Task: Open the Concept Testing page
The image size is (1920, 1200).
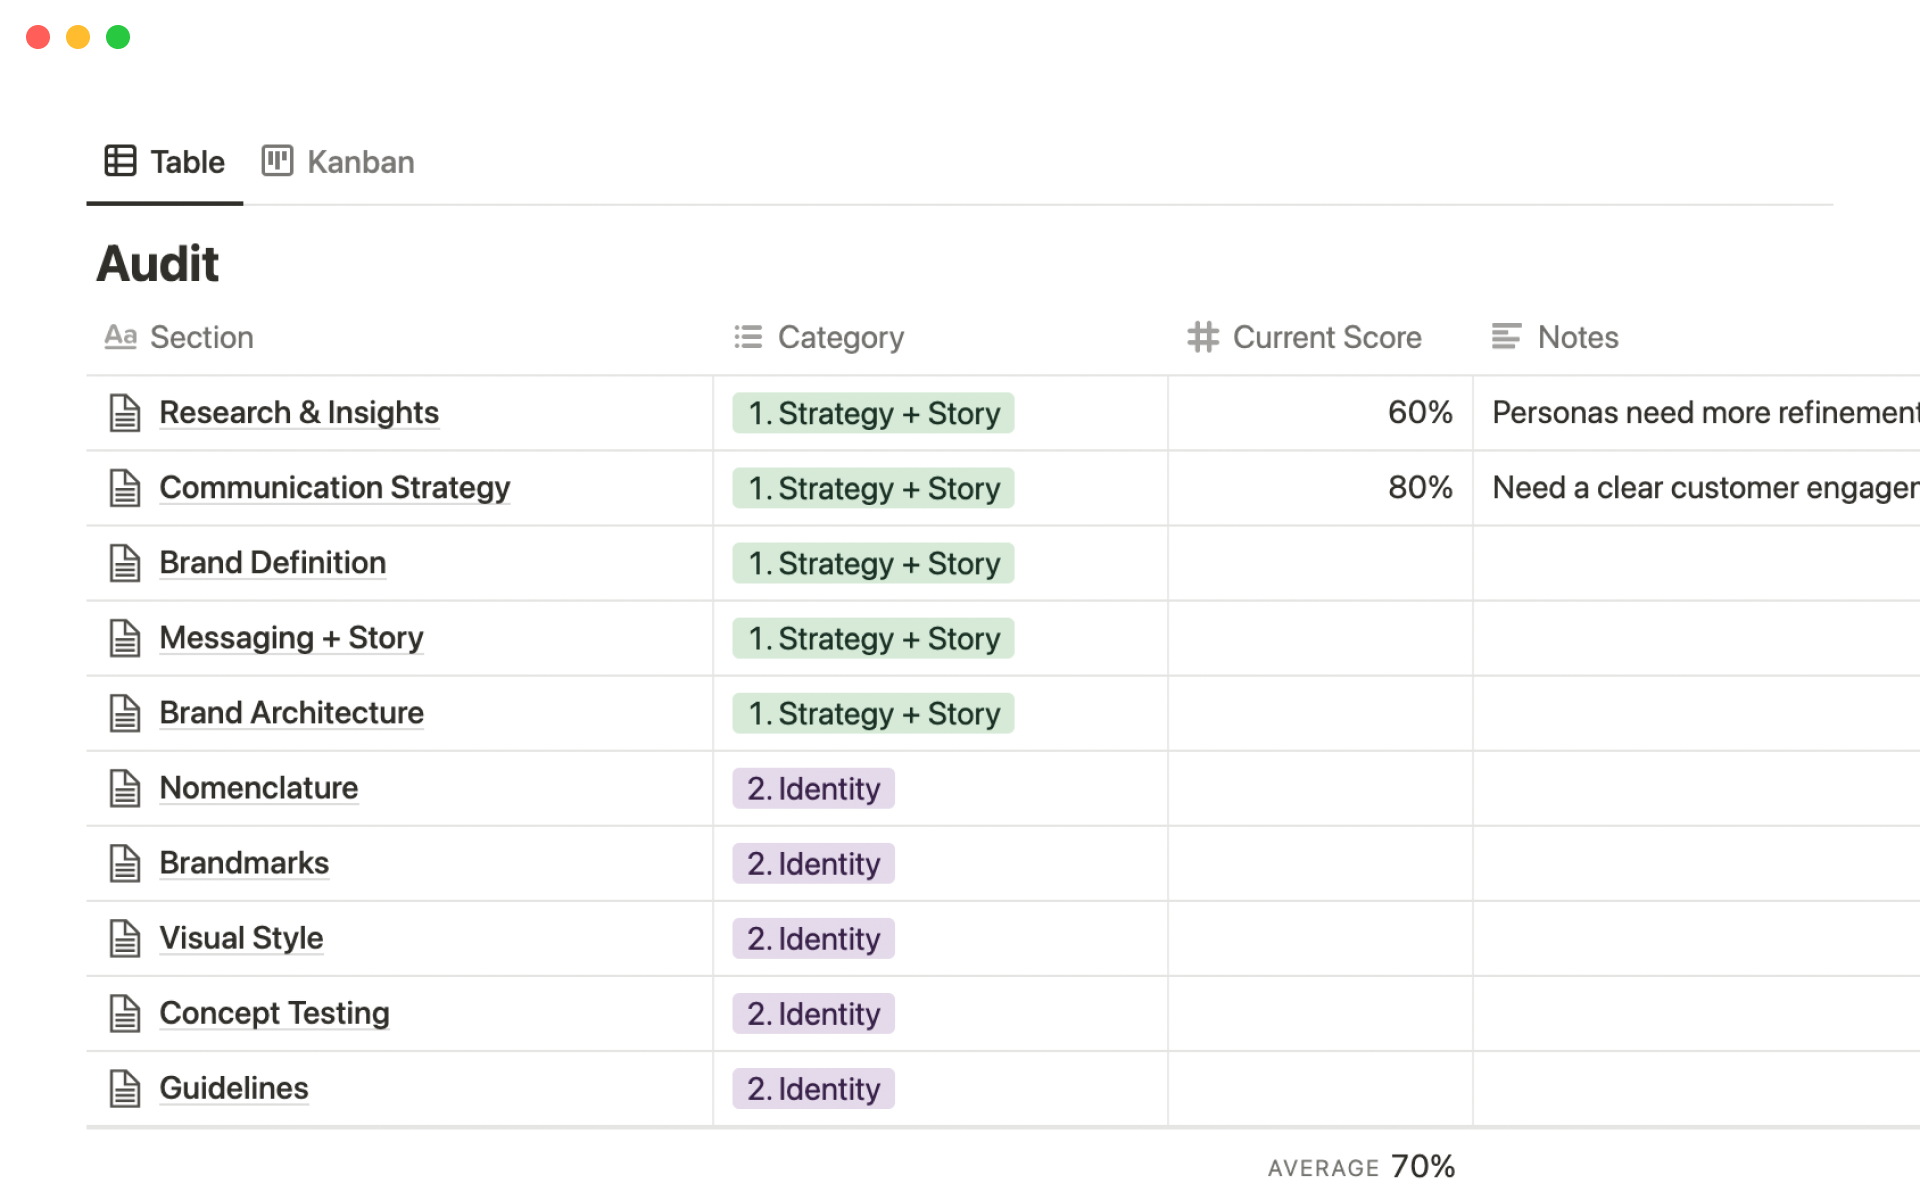Action: click(x=274, y=1013)
